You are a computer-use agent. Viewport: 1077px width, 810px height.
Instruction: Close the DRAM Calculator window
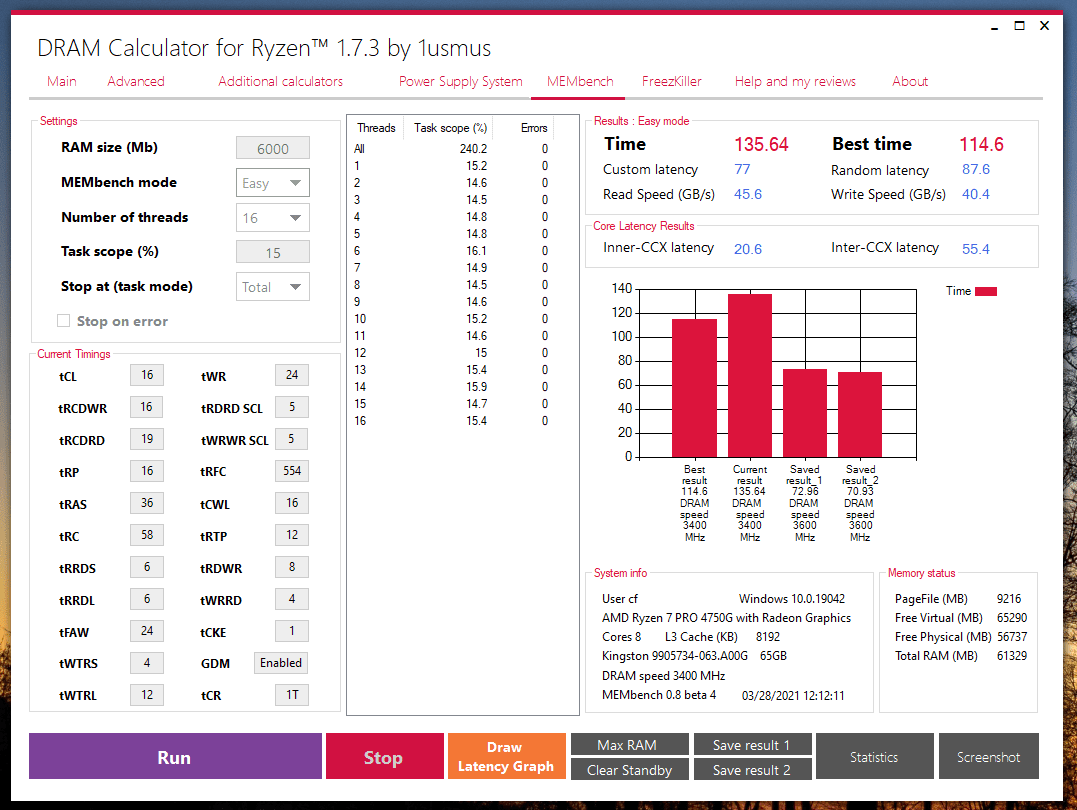pyautogui.click(x=1045, y=26)
